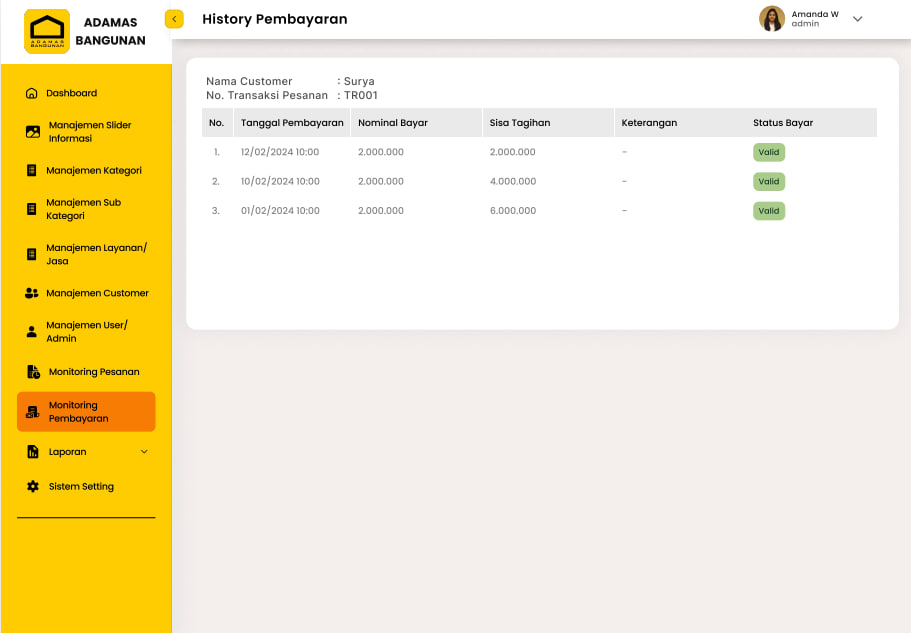Click Amanda W profile avatar
Screen dimensions: 911x633
coord(772,19)
